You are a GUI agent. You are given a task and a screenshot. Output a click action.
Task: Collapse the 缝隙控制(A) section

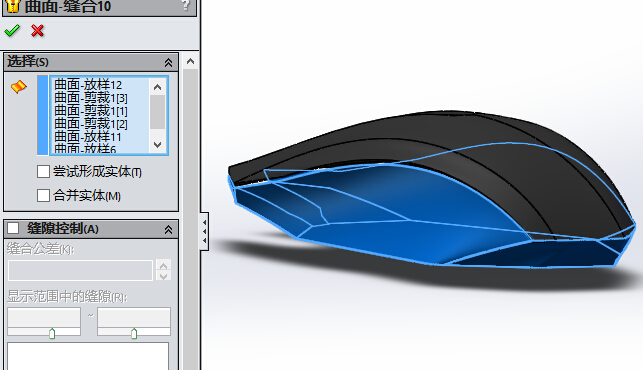[x=168, y=230]
